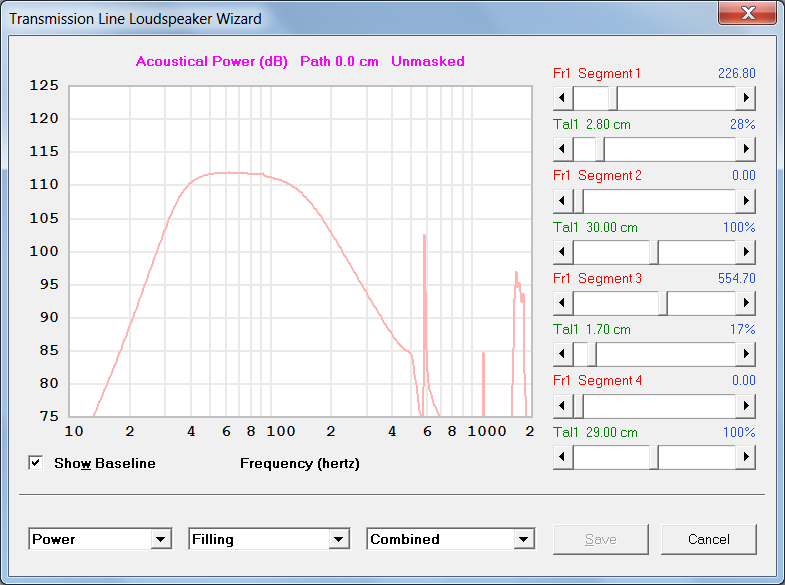
Task: Click right arrow of Fr1 Segment 4 slider
Action: tap(745, 405)
